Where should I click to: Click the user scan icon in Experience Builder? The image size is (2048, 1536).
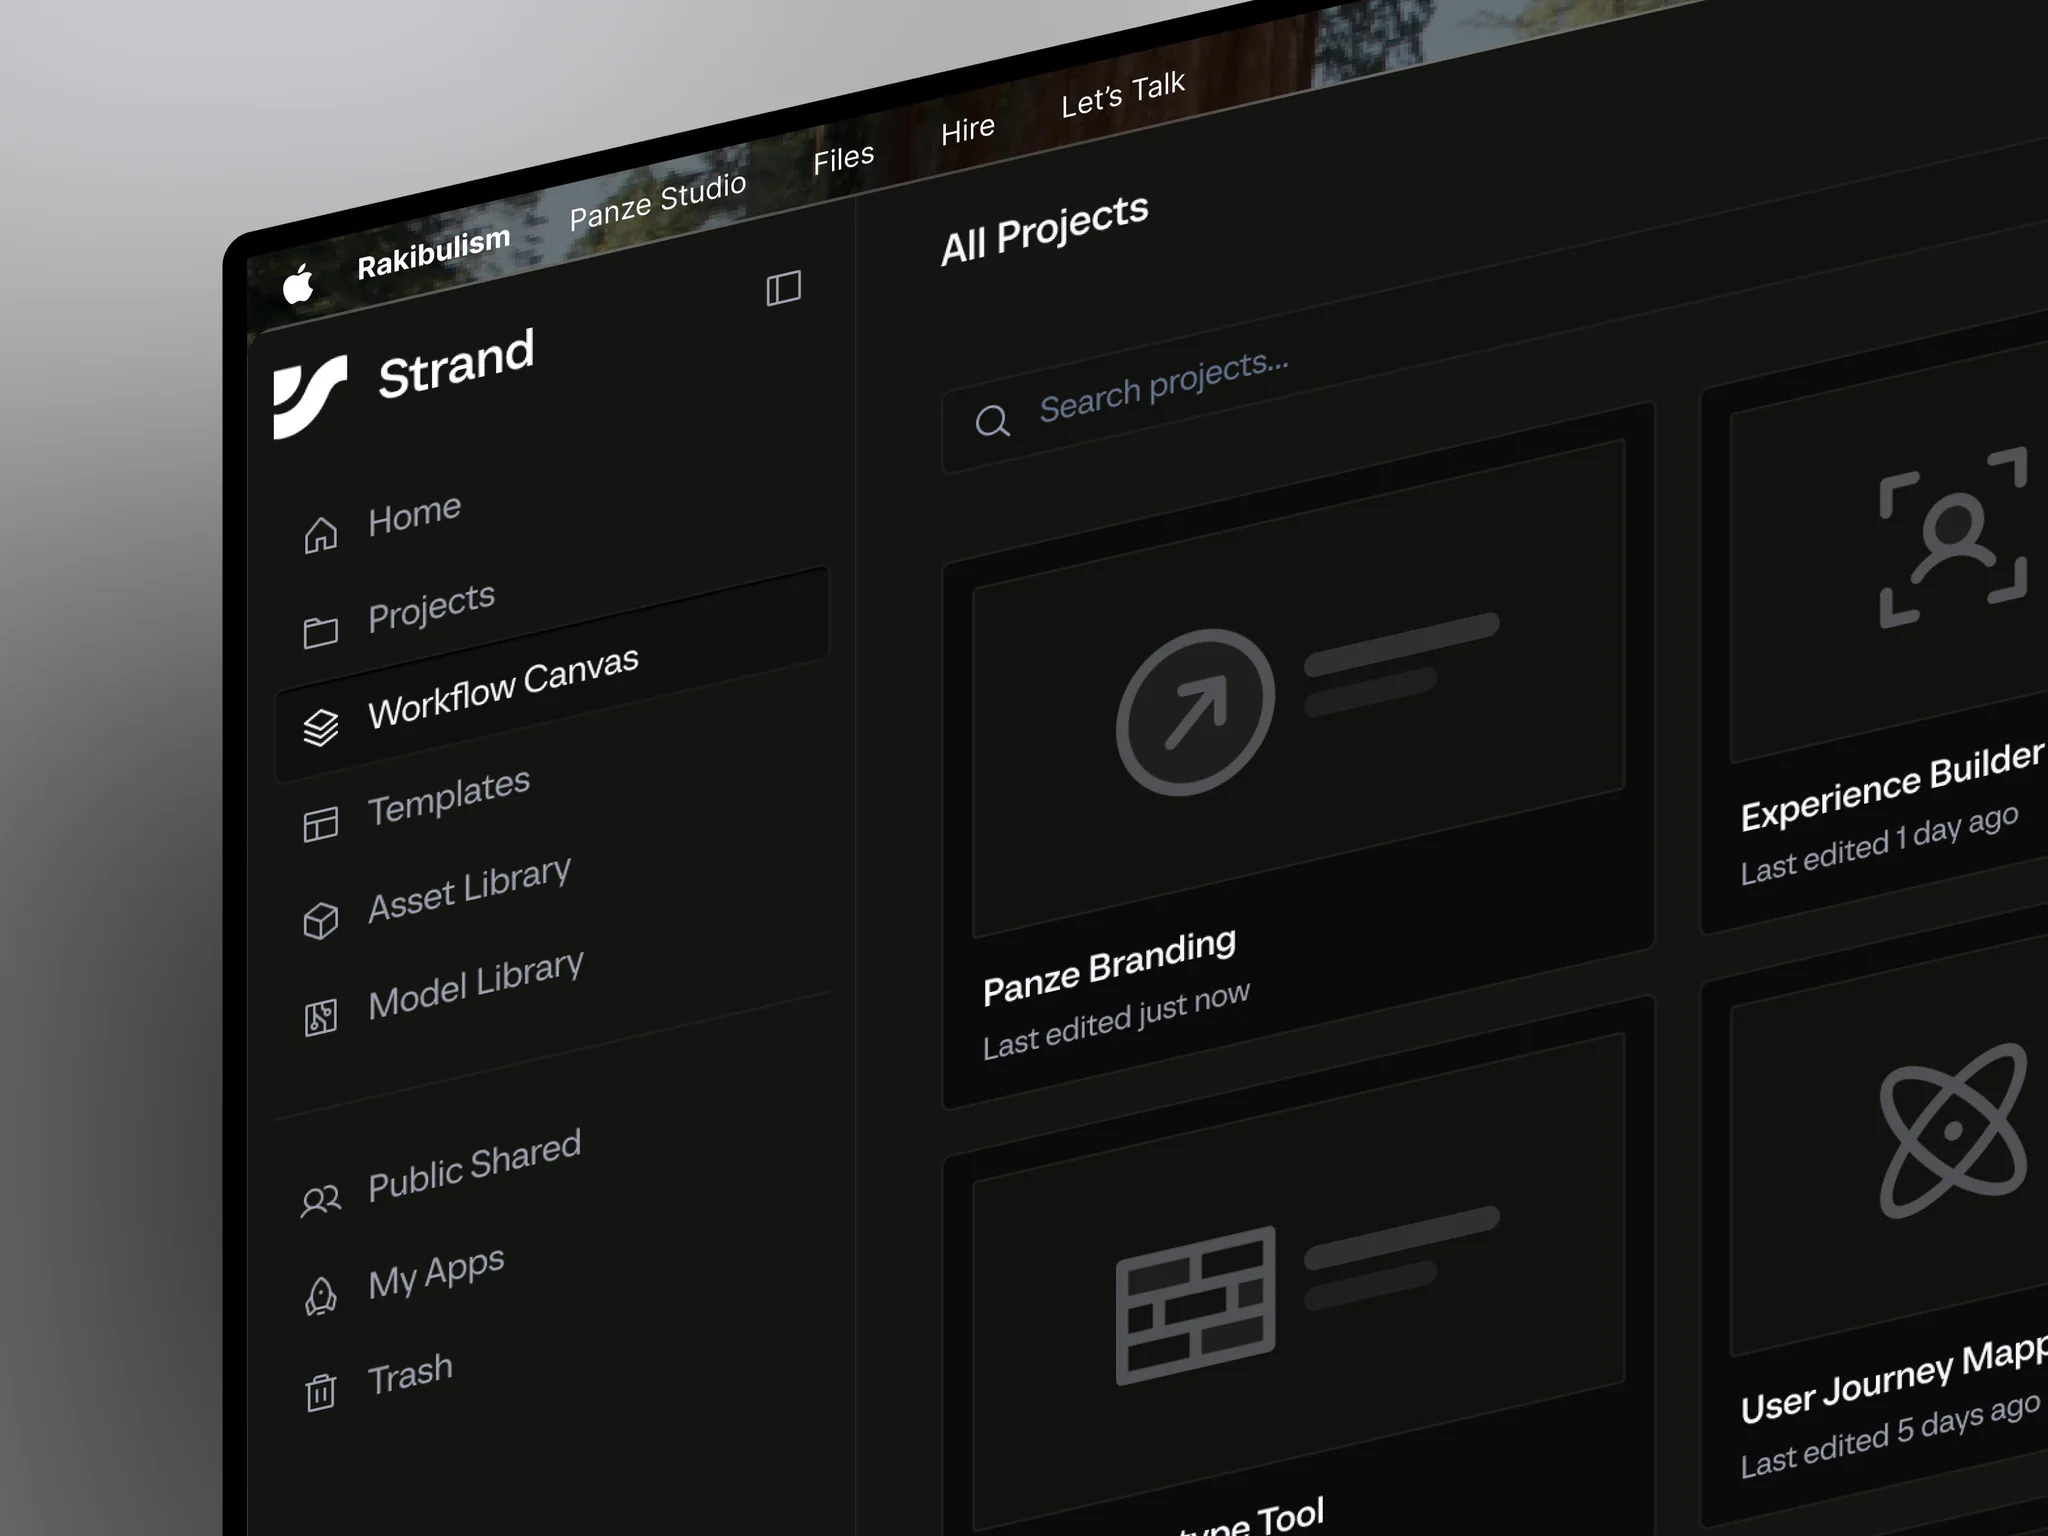coord(1953,537)
